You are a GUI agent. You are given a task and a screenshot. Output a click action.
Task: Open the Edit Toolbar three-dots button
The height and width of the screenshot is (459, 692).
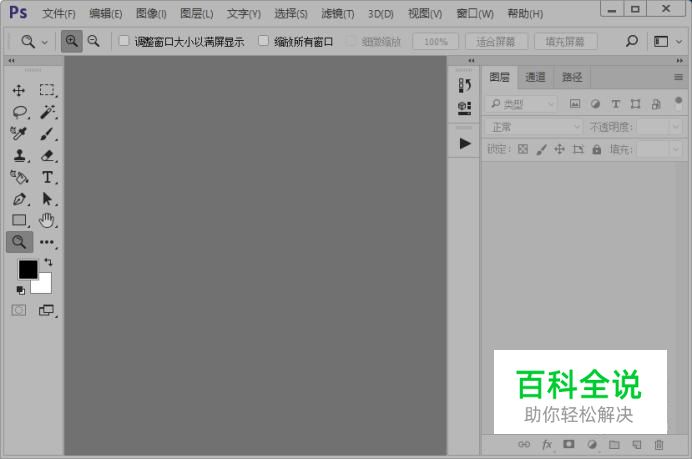click(x=47, y=242)
